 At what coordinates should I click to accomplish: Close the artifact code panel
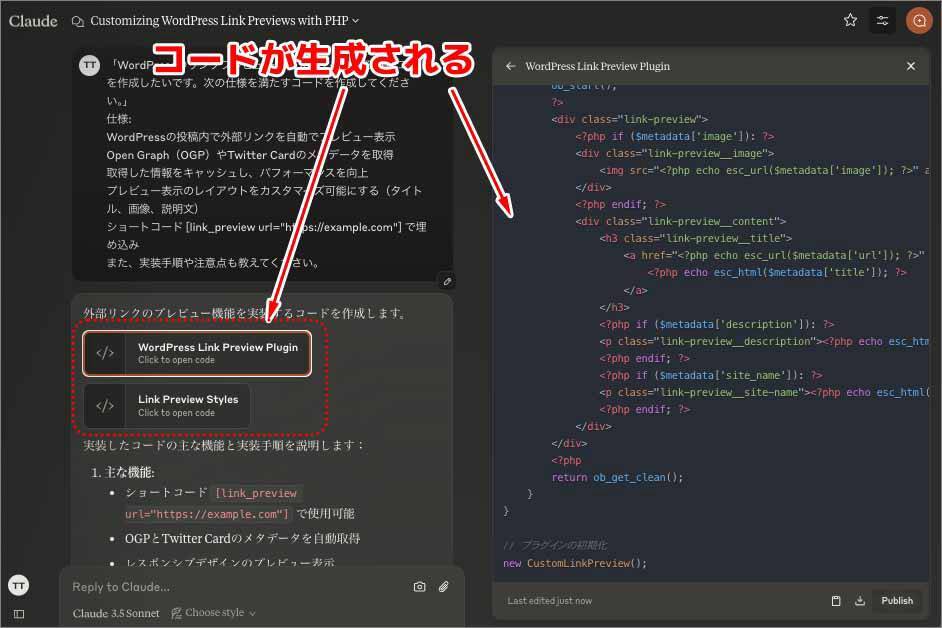910,66
